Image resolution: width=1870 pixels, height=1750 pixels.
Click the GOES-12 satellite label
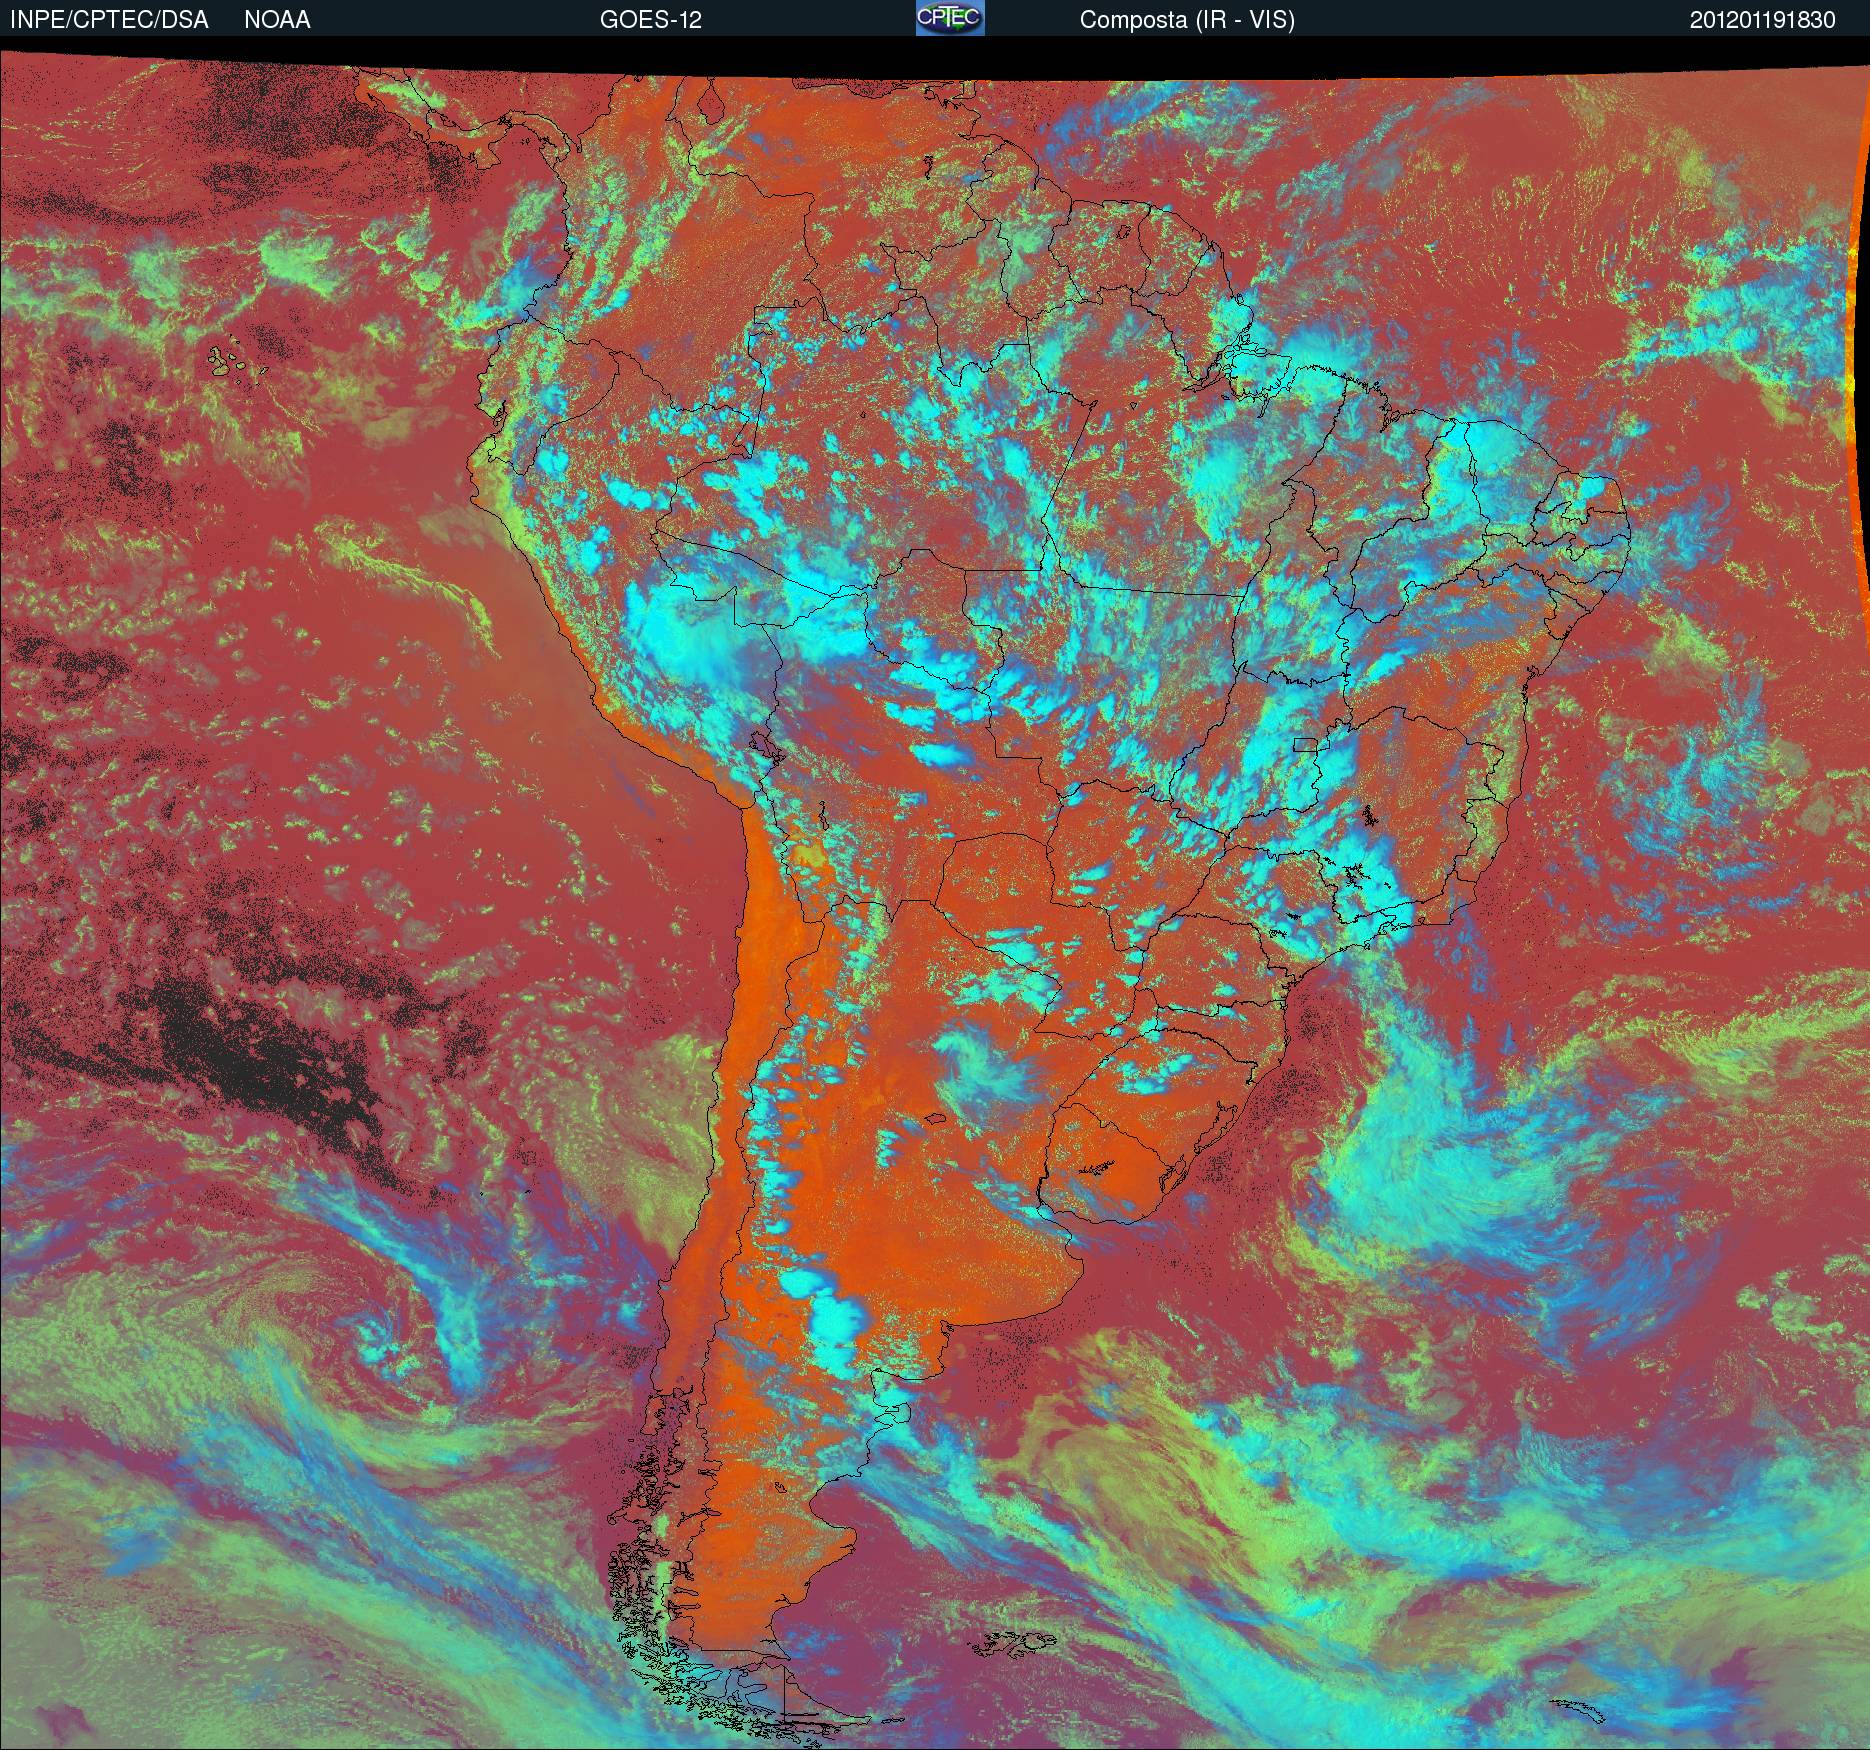coord(650,20)
